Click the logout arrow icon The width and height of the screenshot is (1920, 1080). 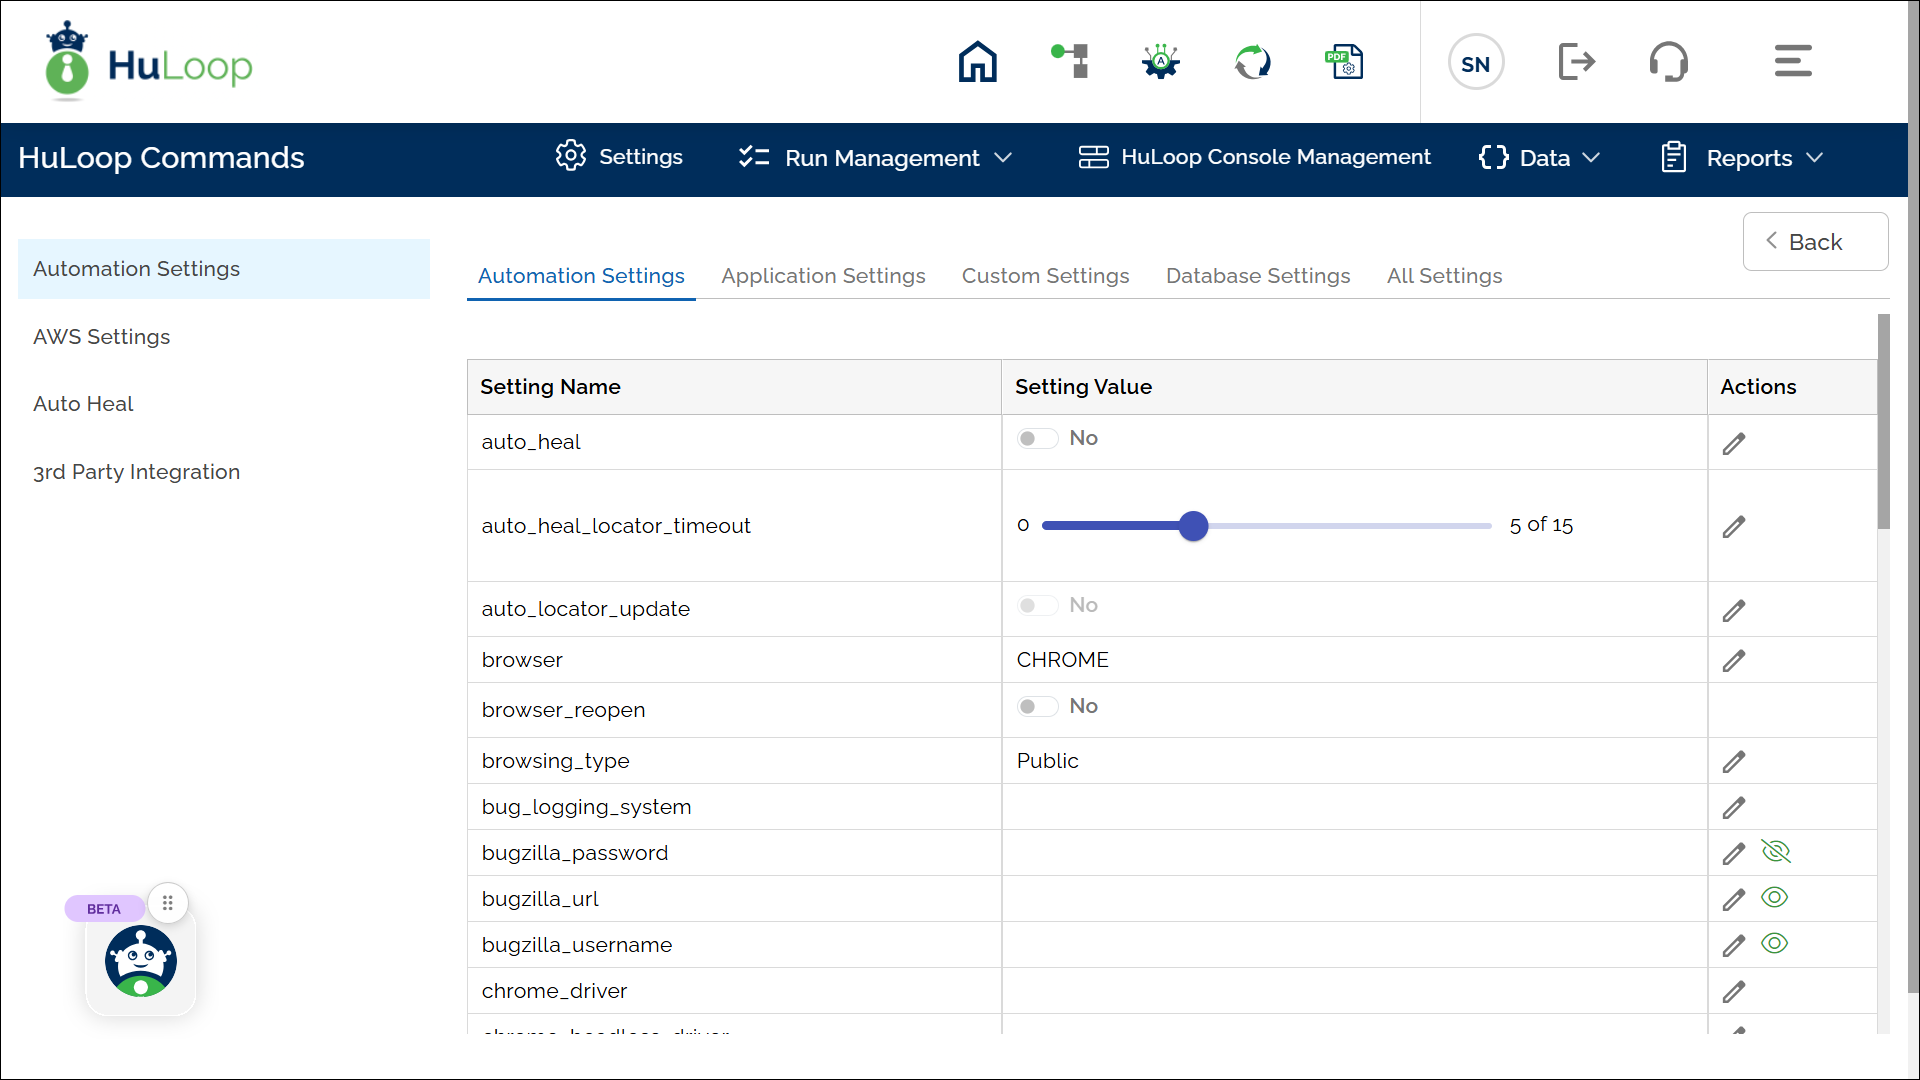pyautogui.click(x=1576, y=62)
